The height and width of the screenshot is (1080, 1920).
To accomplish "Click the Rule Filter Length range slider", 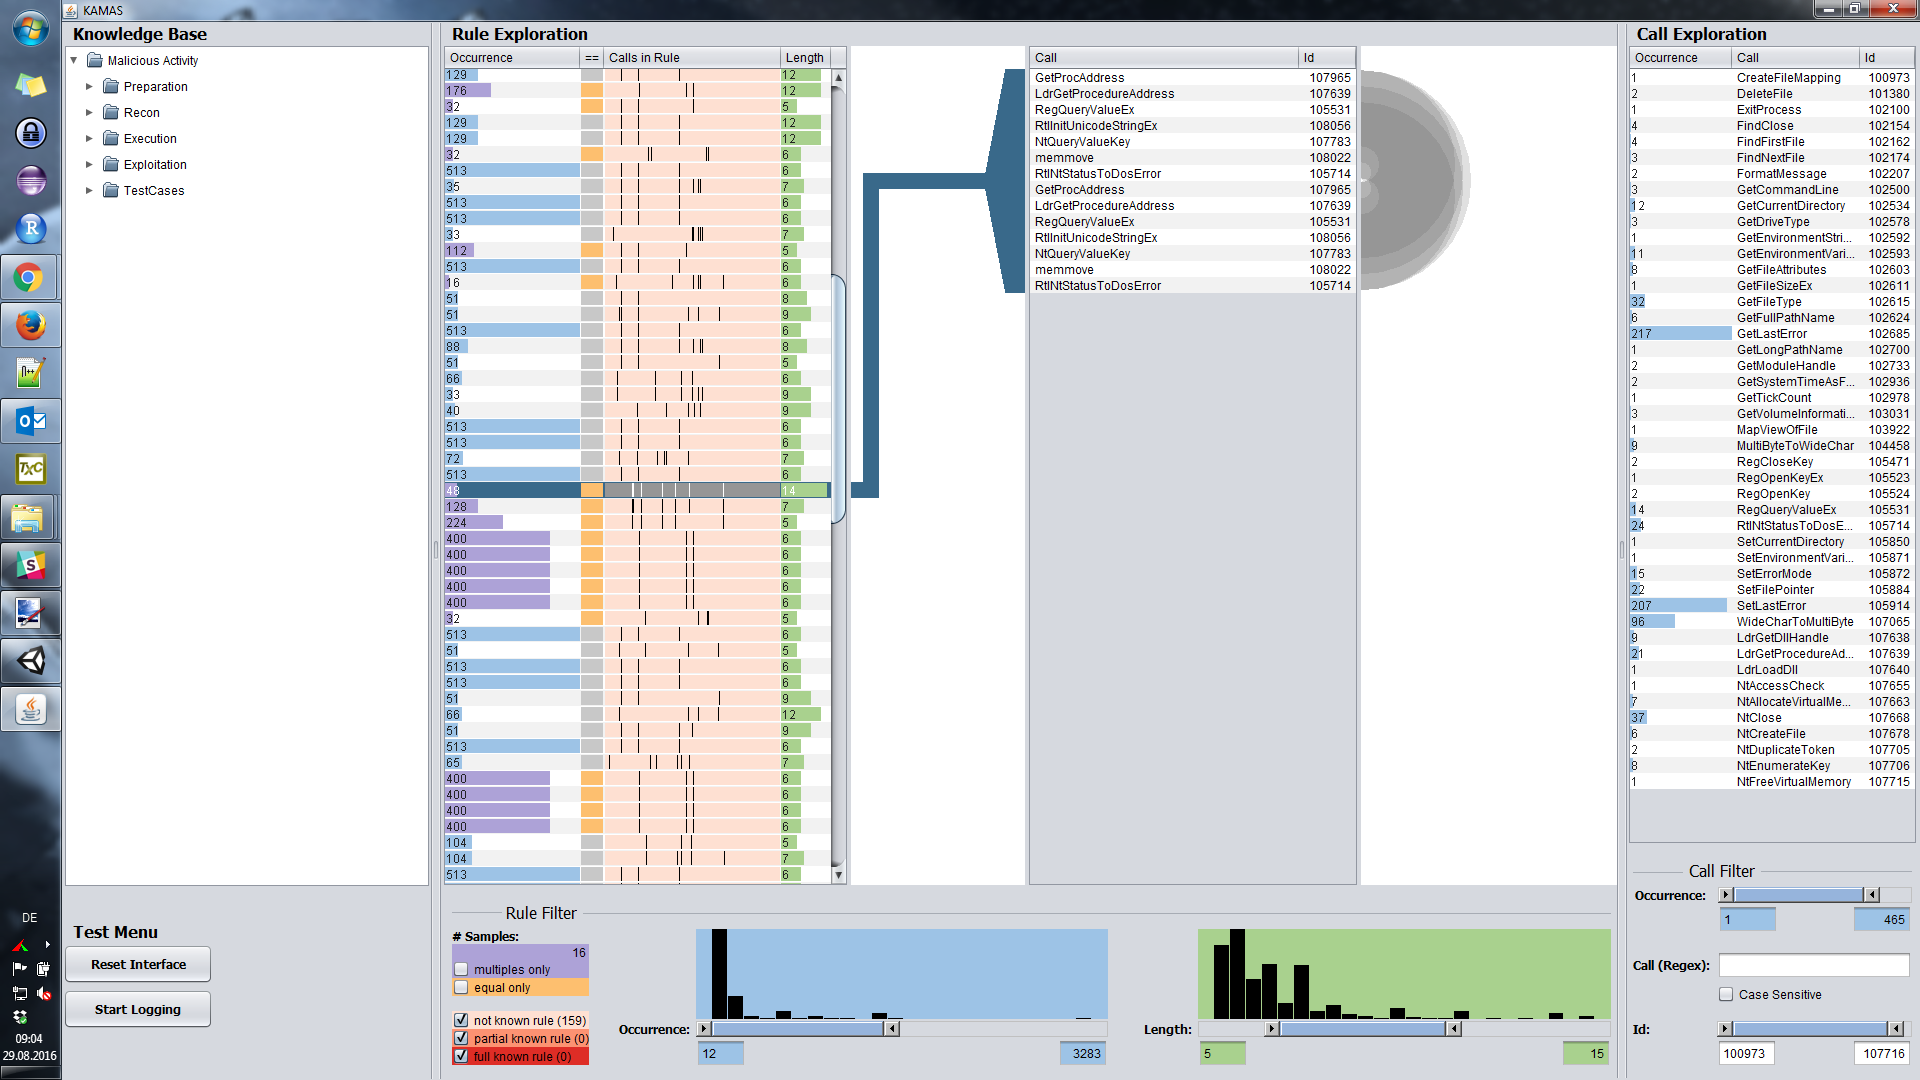I will (x=1362, y=1029).
